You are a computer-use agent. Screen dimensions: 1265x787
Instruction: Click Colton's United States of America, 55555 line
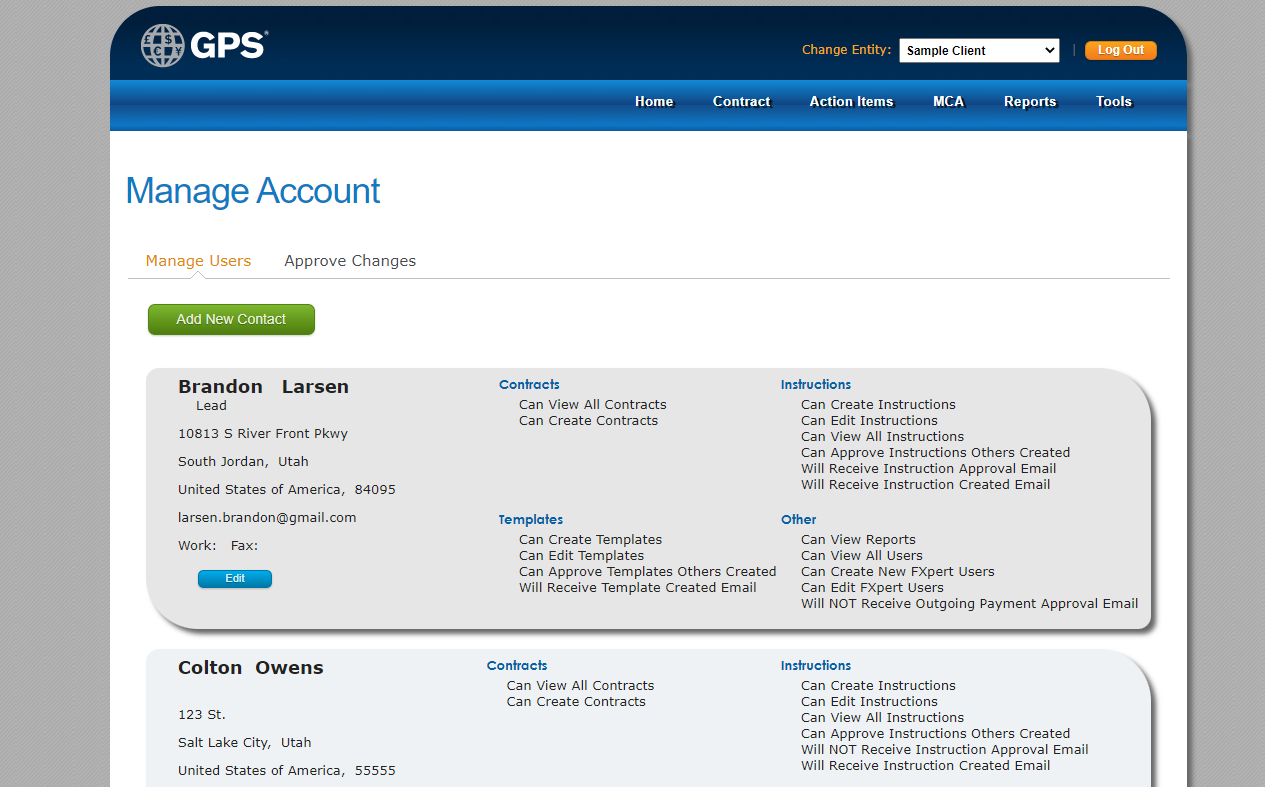[287, 771]
